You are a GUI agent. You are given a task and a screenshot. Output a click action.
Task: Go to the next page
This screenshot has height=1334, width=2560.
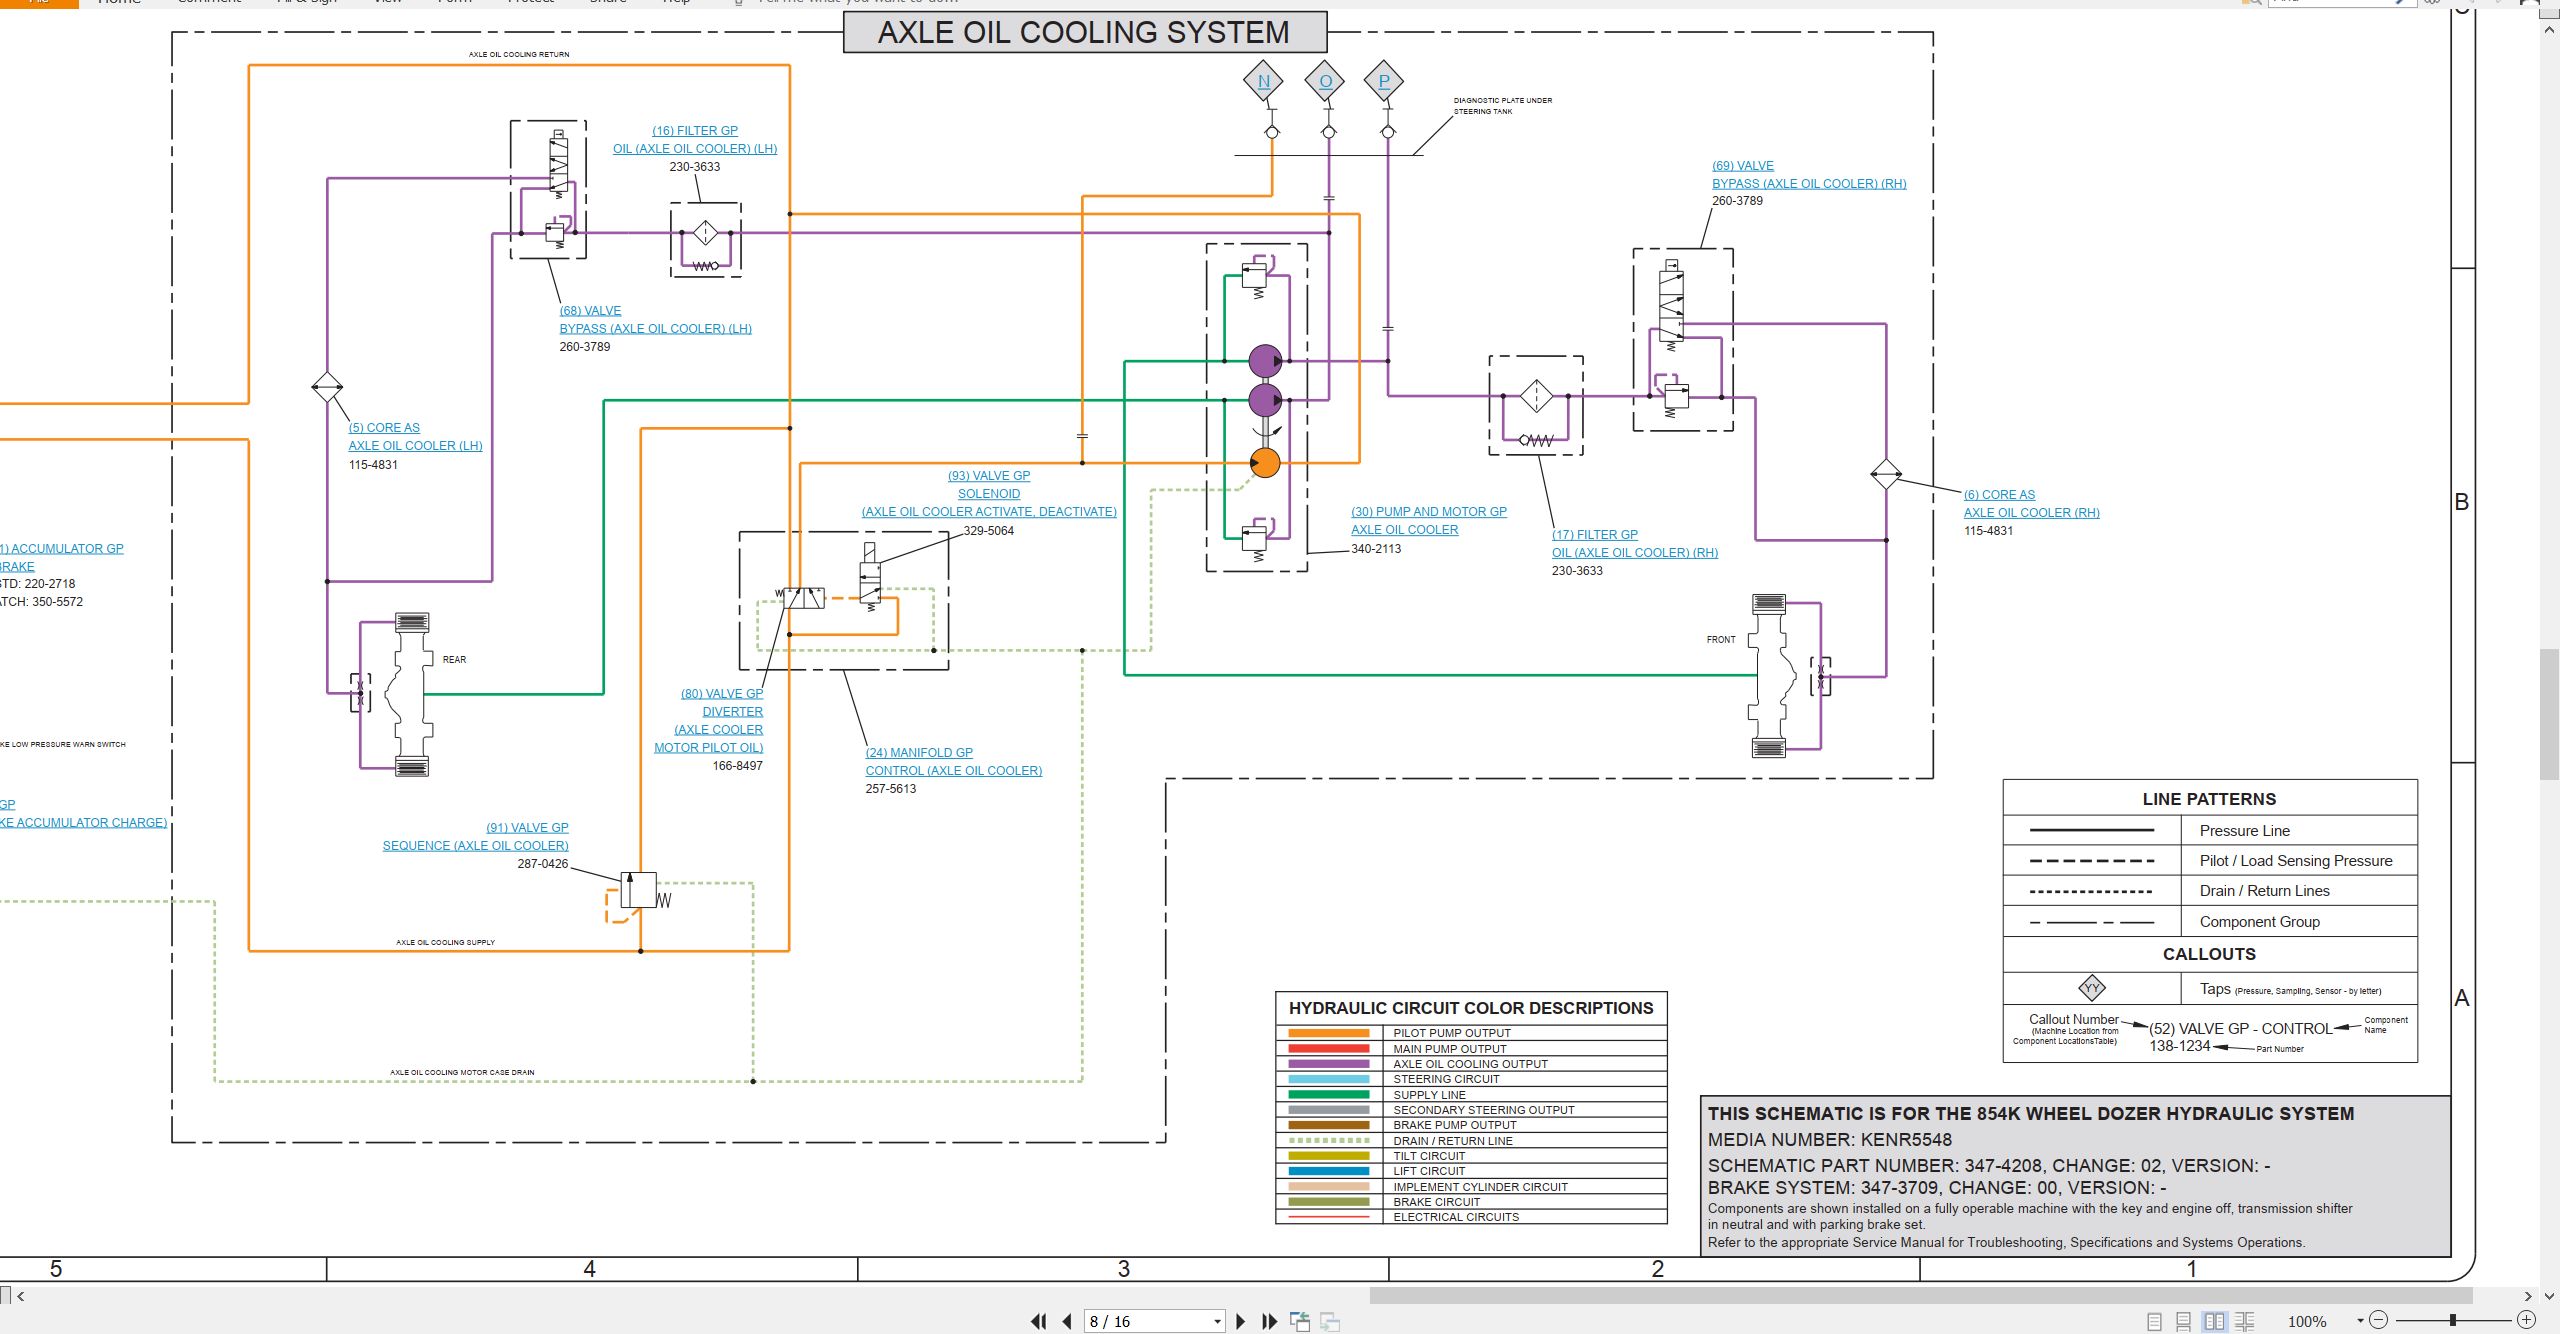pos(1241,1321)
